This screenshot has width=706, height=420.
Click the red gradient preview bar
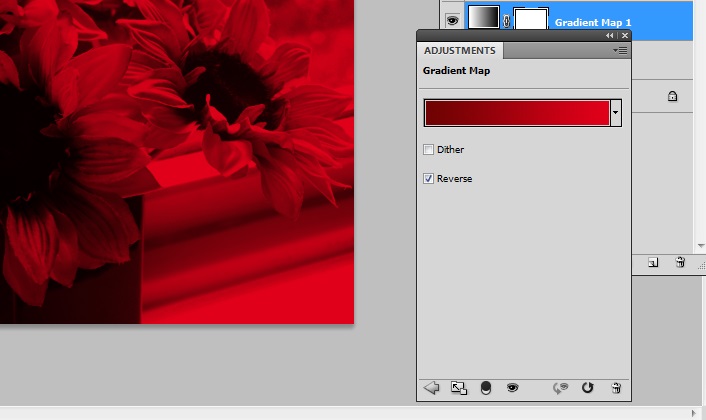pyautogui.click(x=516, y=113)
